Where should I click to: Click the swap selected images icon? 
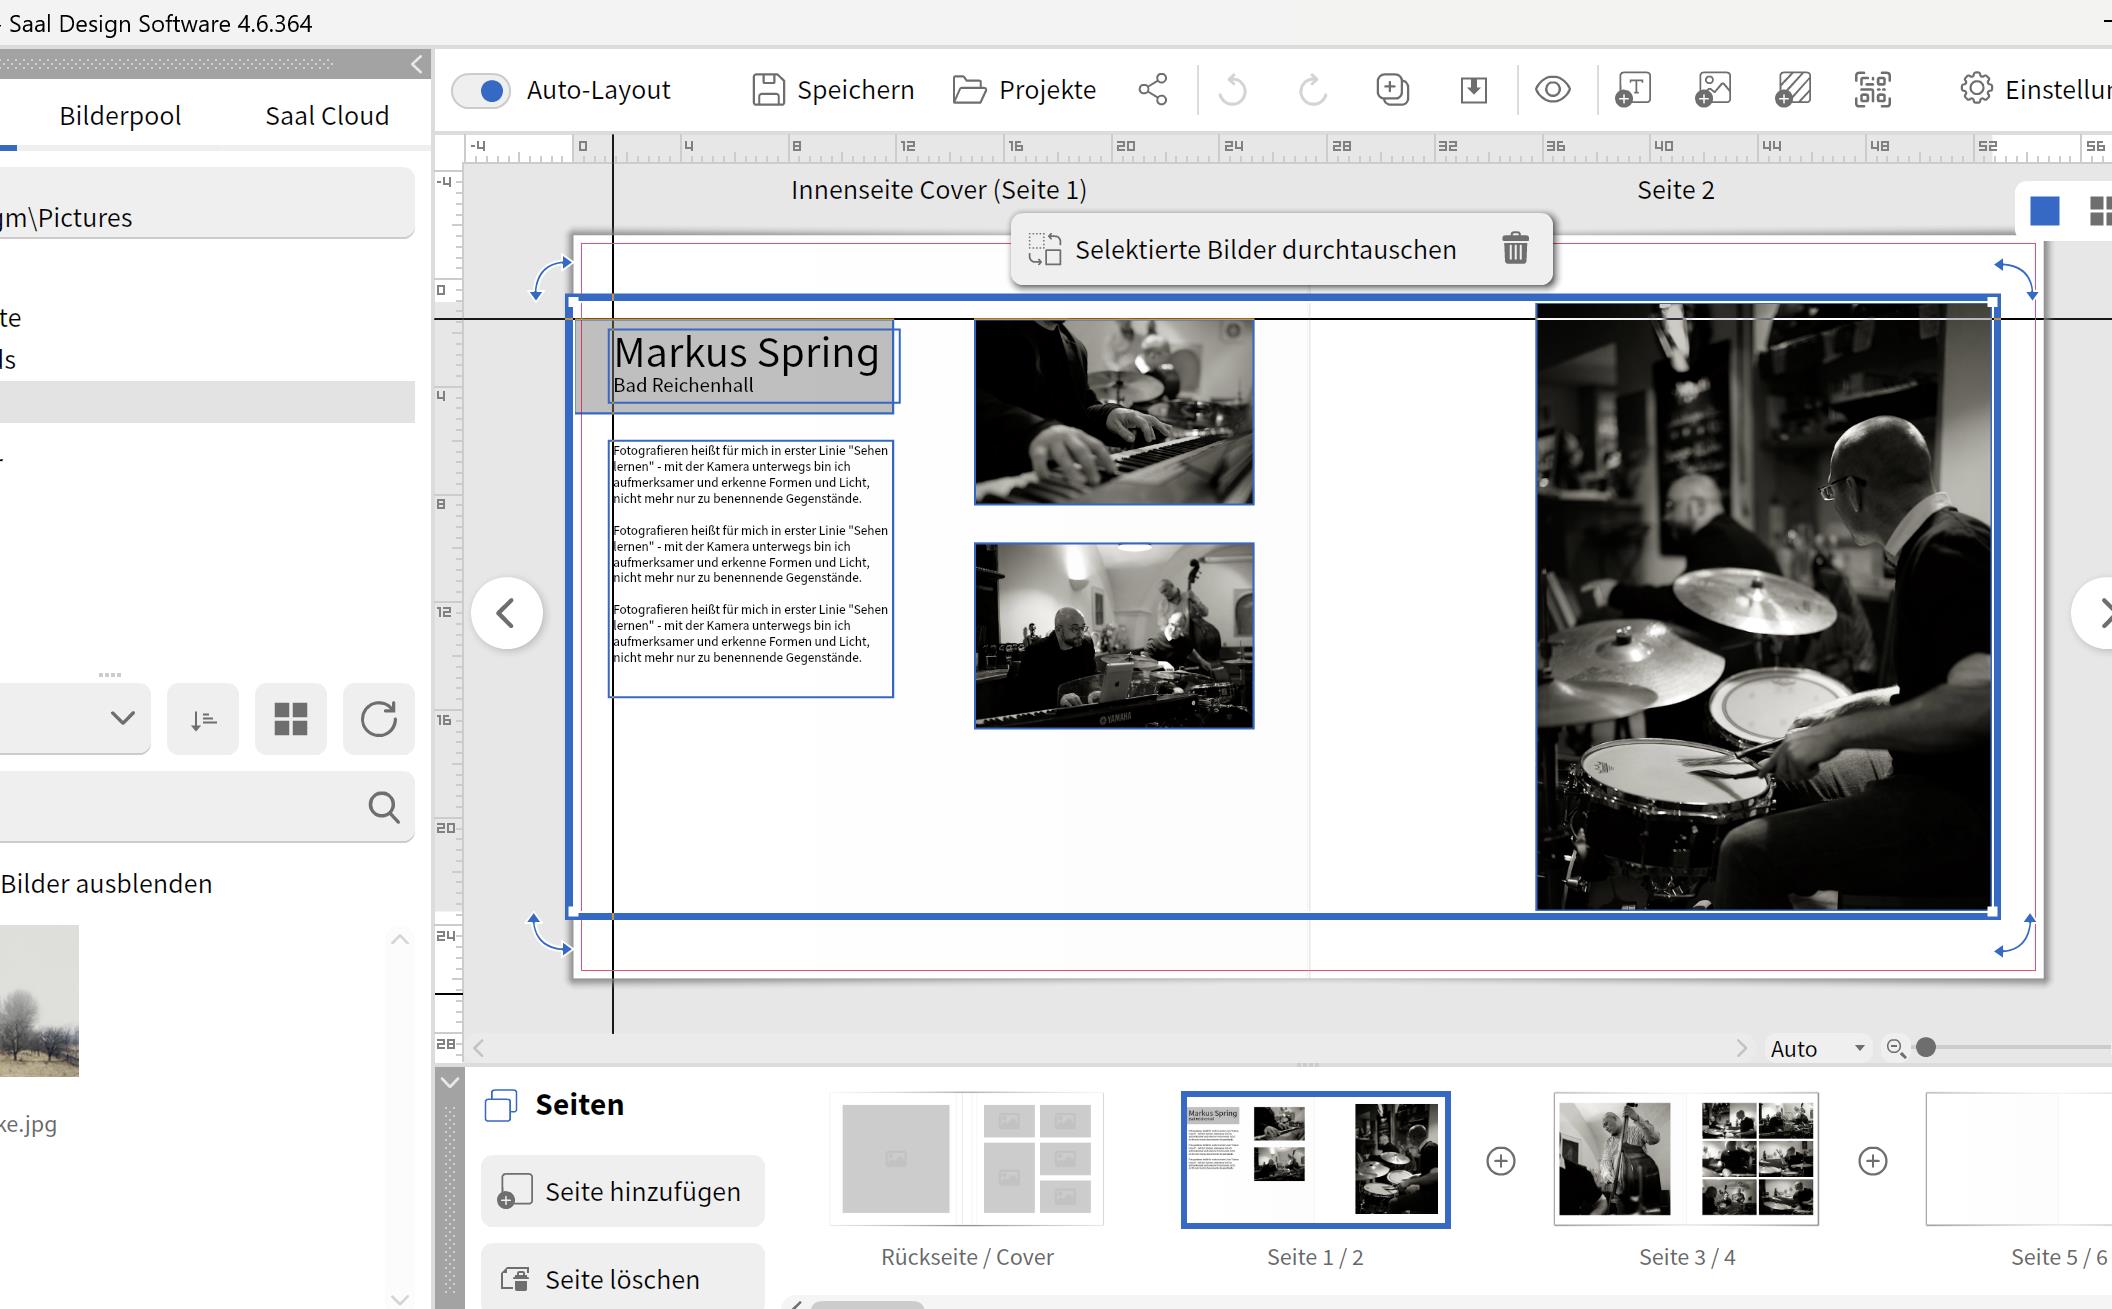click(x=1045, y=249)
